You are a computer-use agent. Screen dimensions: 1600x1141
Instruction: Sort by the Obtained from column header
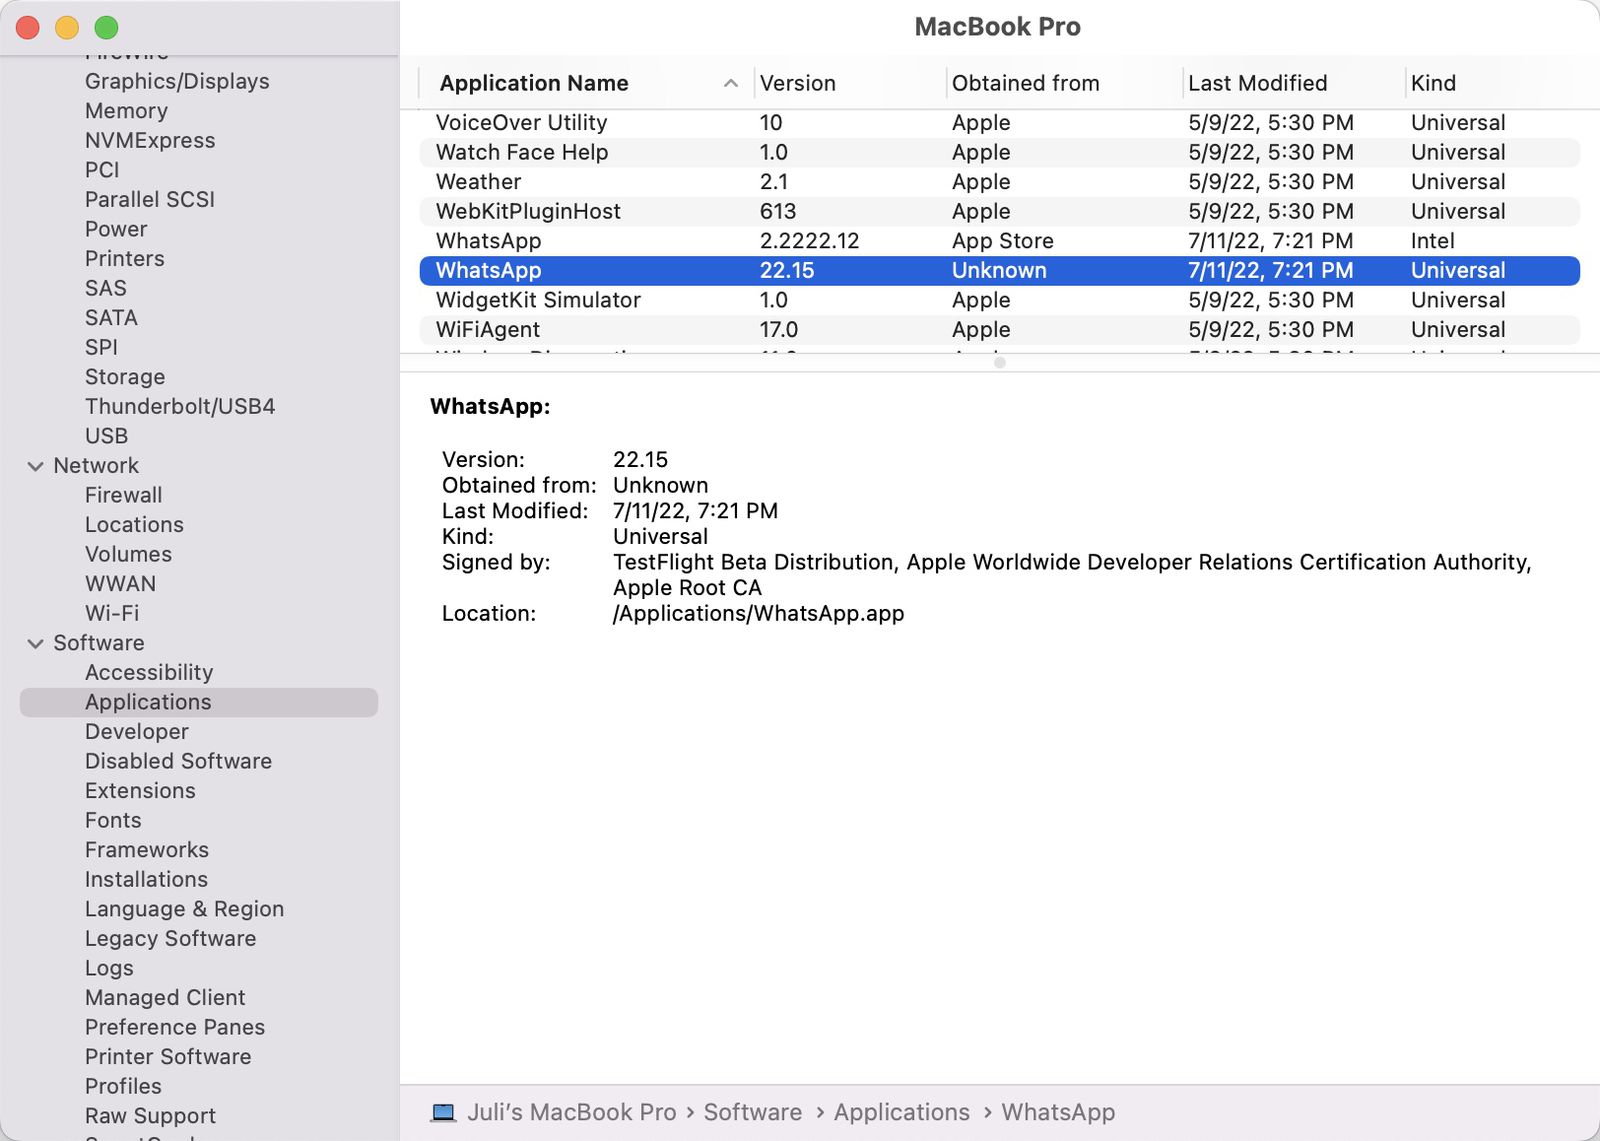(x=1025, y=83)
